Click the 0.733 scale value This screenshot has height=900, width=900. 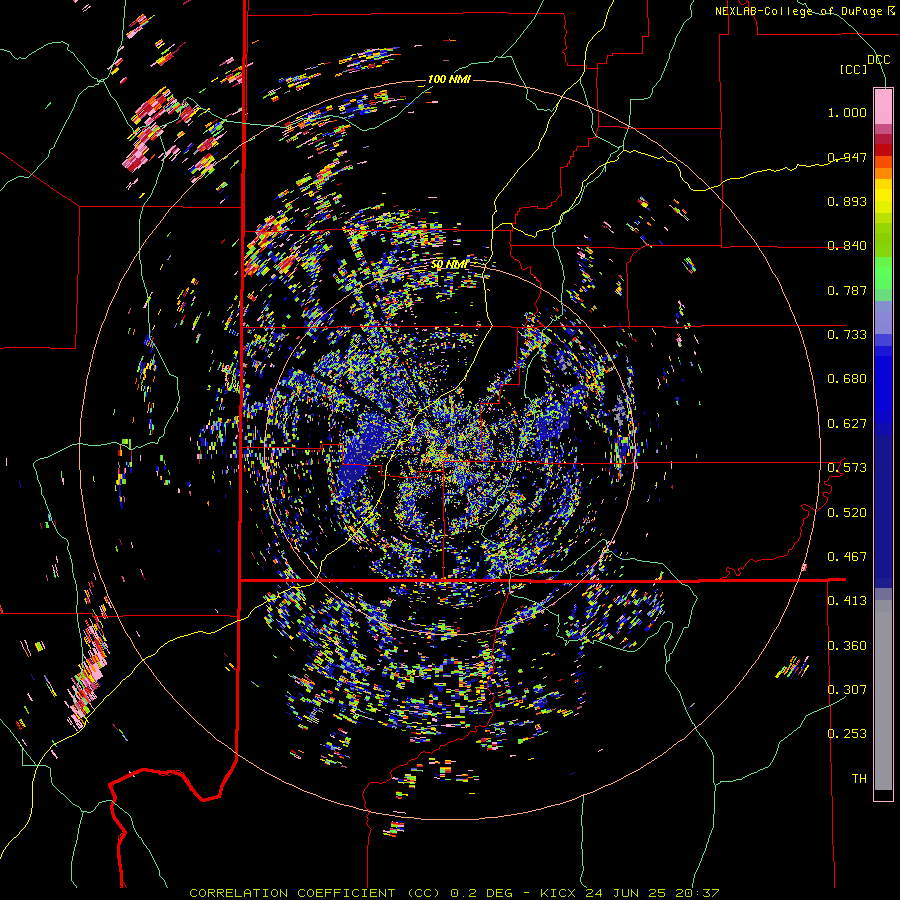[x=847, y=335]
